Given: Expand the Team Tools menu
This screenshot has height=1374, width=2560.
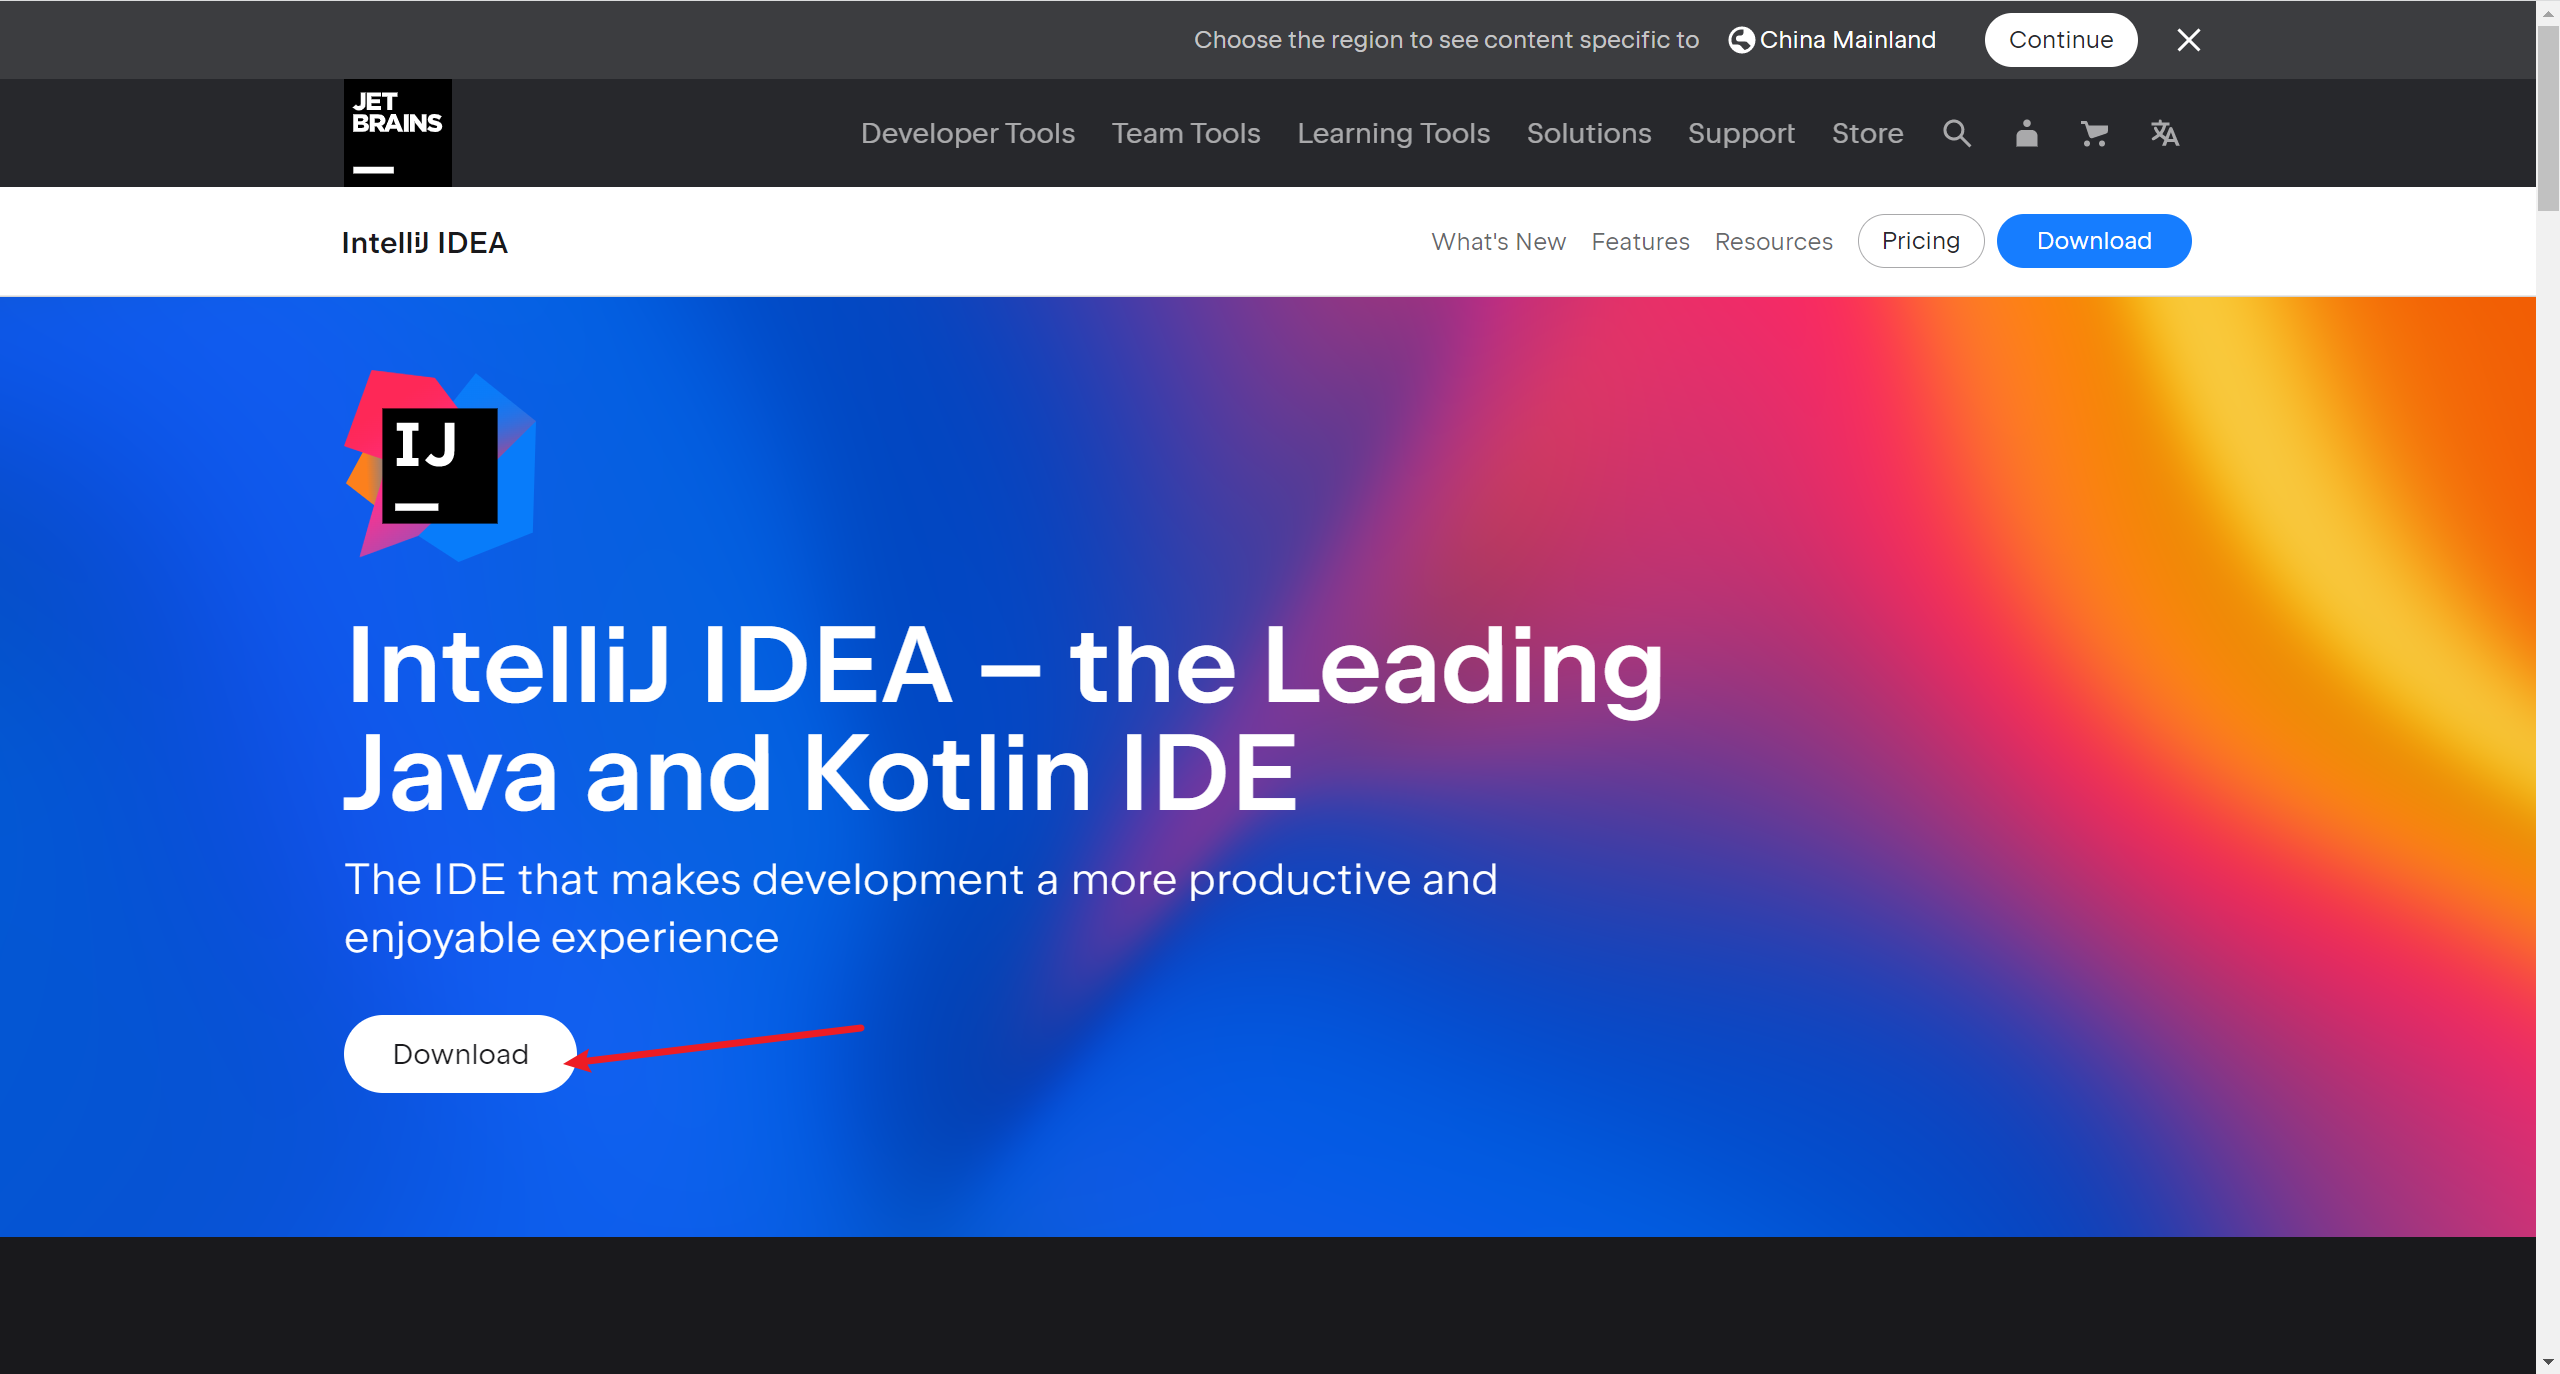Looking at the screenshot, I should (1185, 133).
